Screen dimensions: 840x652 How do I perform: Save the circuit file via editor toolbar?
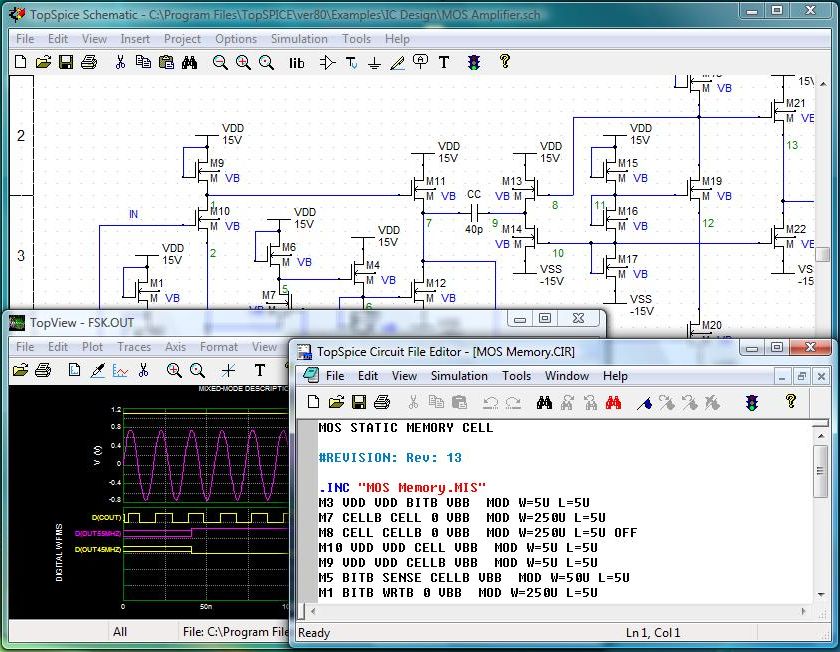[358, 402]
